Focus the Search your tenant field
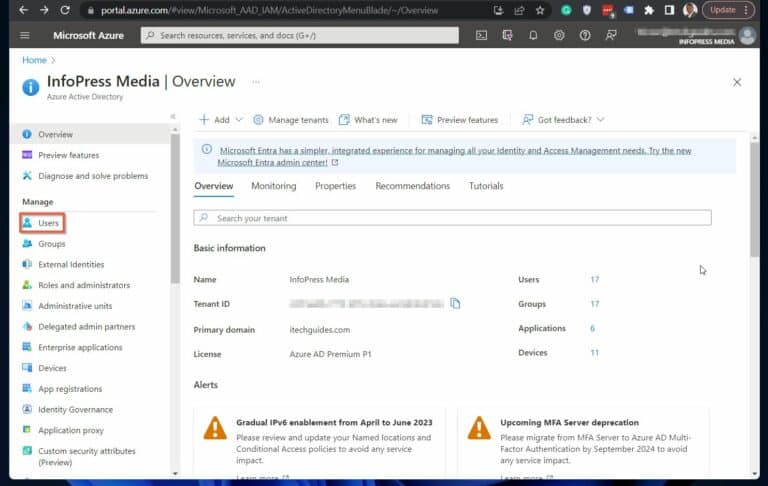Image resolution: width=768 pixels, height=486 pixels. [453, 218]
